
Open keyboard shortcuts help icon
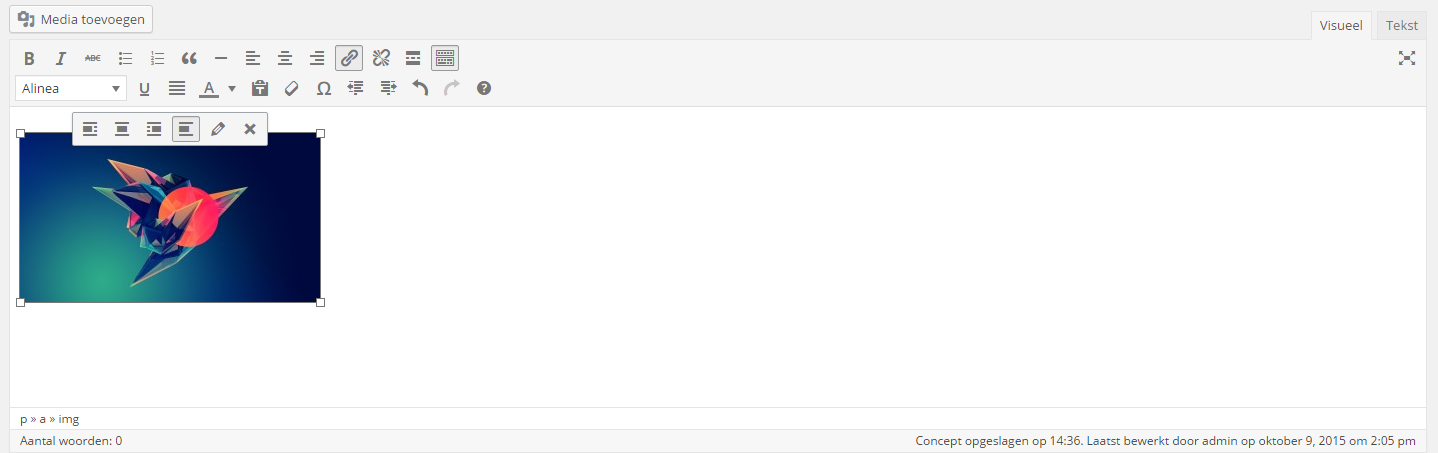click(x=484, y=88)
